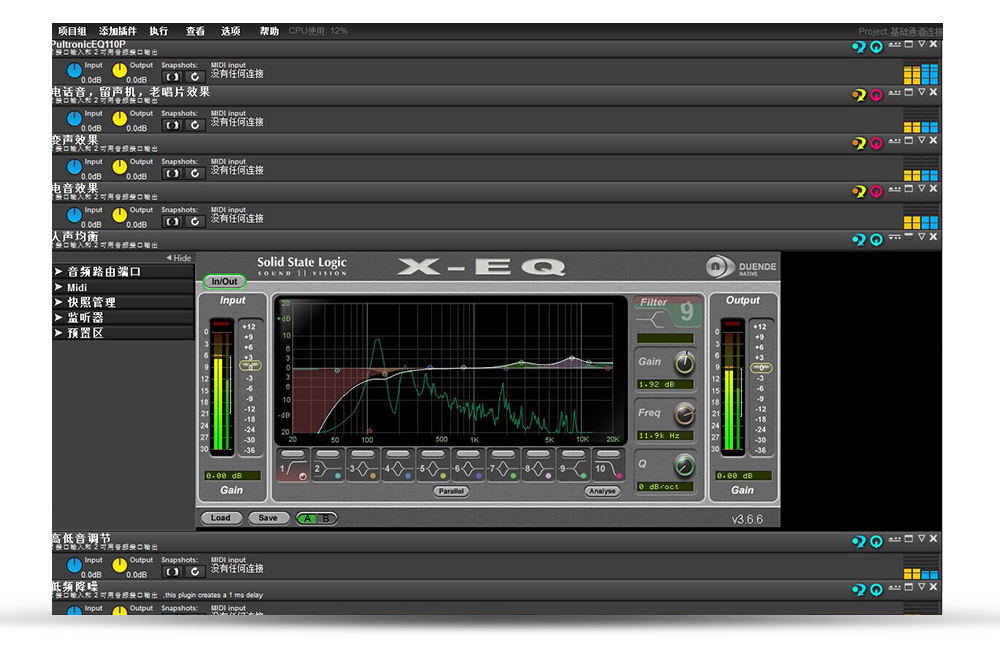Image resolution: width=1000 pixels, height=660 pixels.
Task: Click the 1.92 dB gain value field
Action: tap(665, 385)
